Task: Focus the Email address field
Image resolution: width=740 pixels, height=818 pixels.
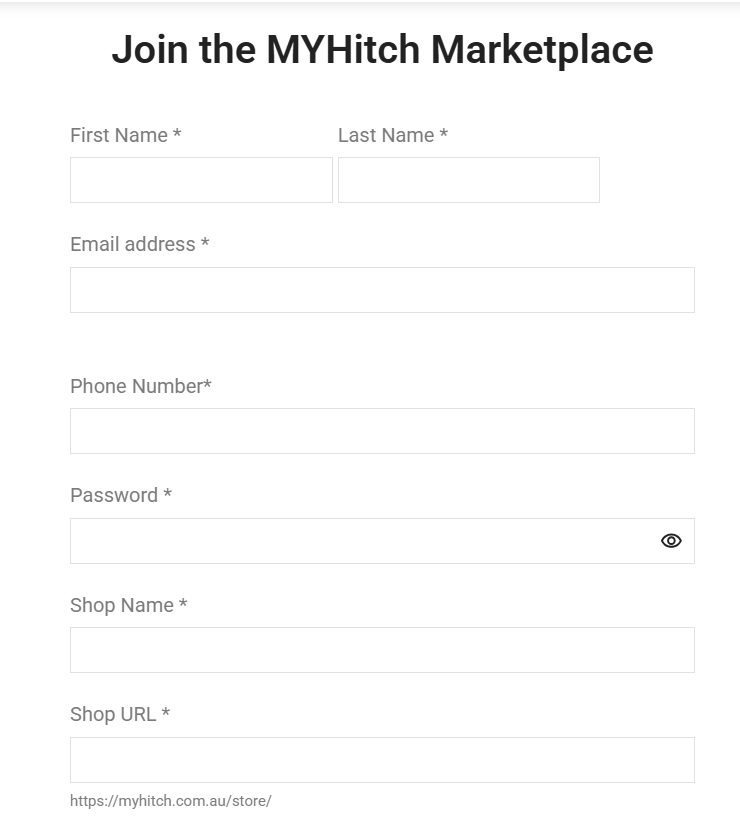Action: coord(381,289)
